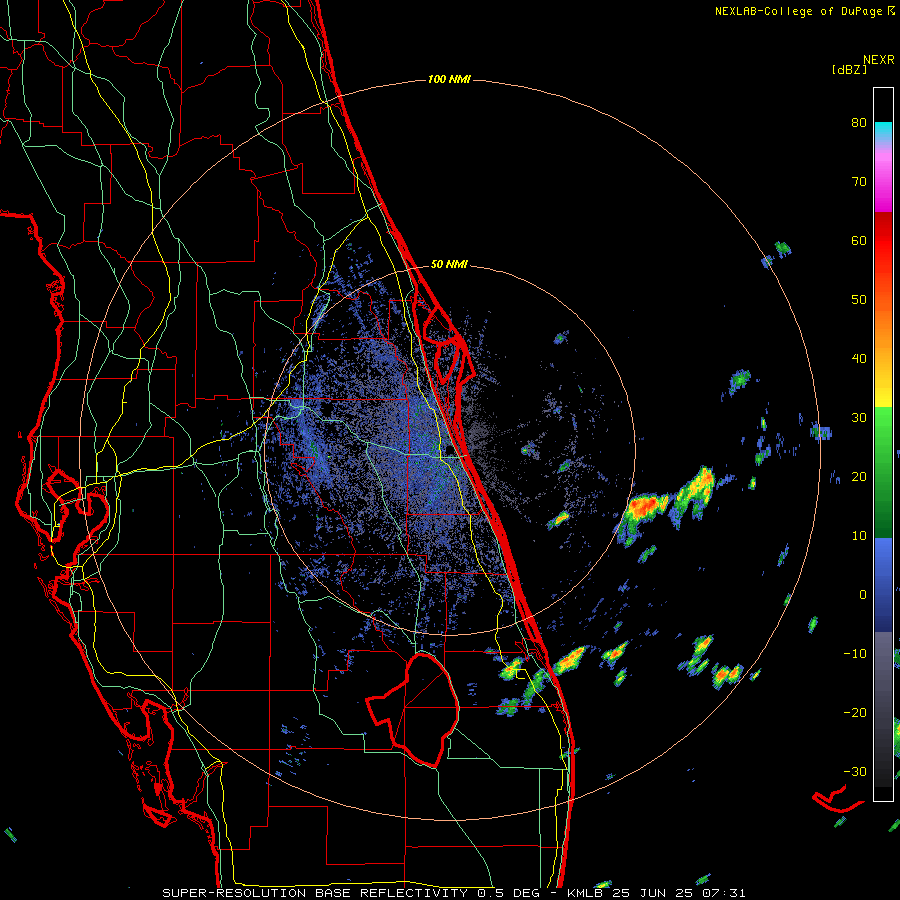900x900 pixels.
Task: Click the "20" value on the color scale
Action: click(859, 476)
